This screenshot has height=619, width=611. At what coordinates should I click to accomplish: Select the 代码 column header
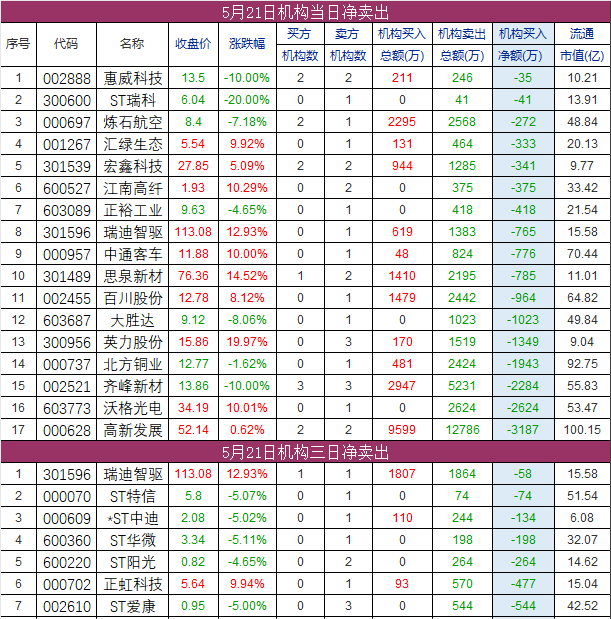pos(66,44)
